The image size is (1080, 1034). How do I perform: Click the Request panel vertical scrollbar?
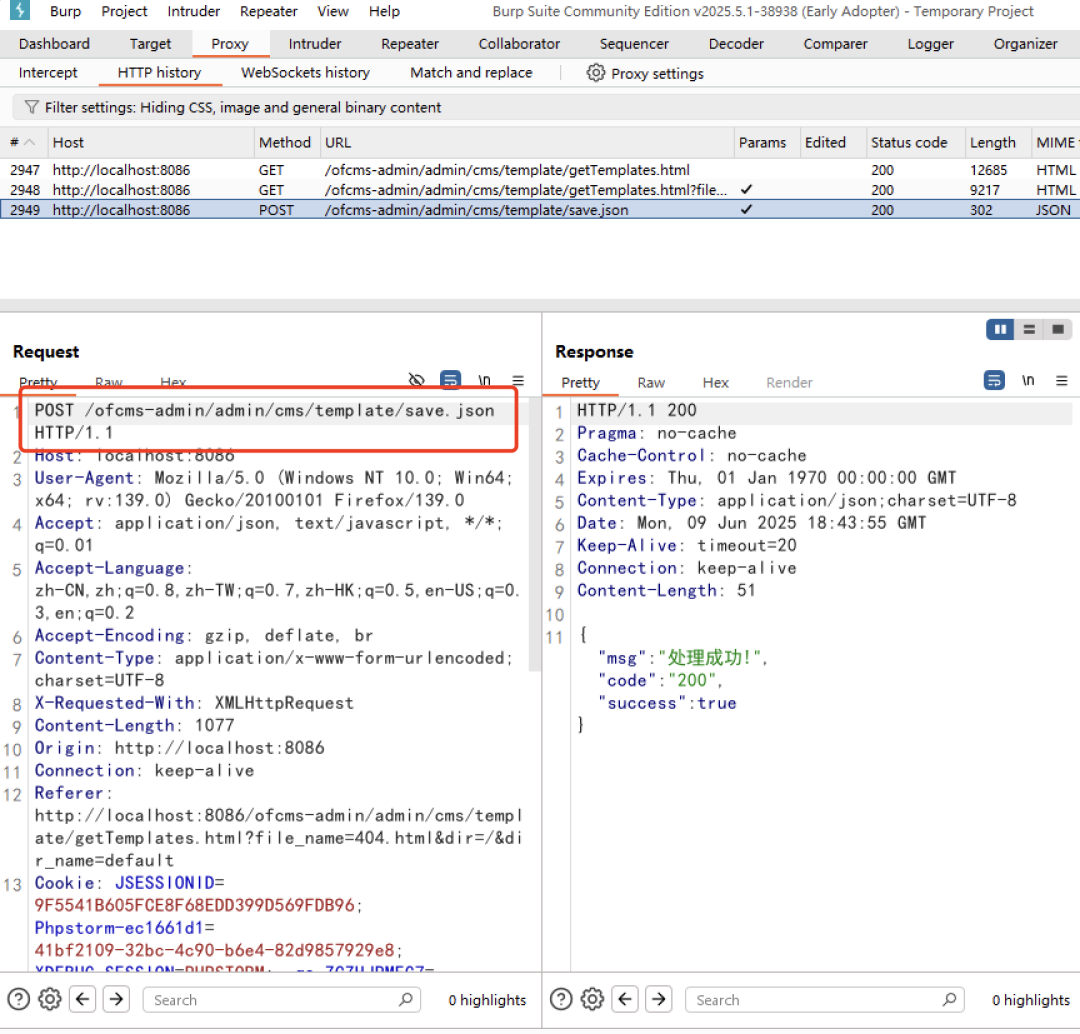[534, 533]
